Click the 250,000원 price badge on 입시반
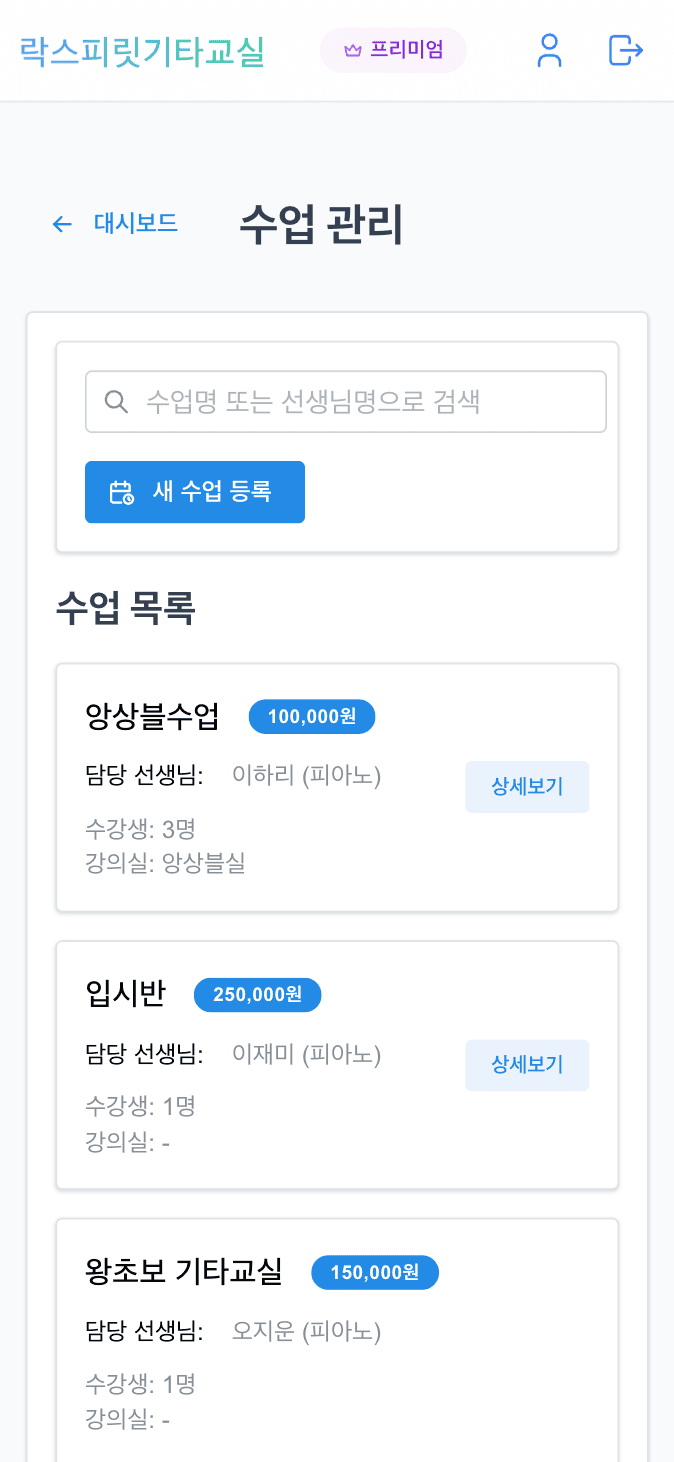The image size is (674, 1462). [x=257, y=994]
